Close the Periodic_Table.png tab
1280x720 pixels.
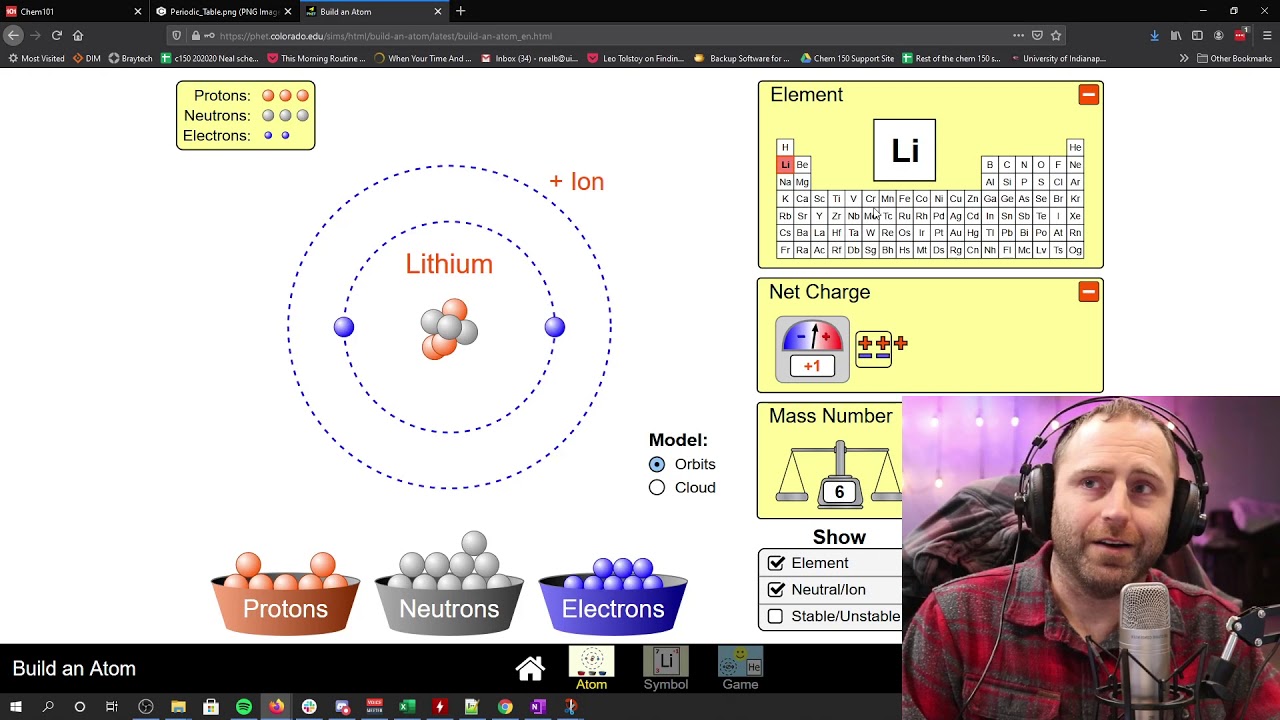pyautogui.click(x=288, y=12)
